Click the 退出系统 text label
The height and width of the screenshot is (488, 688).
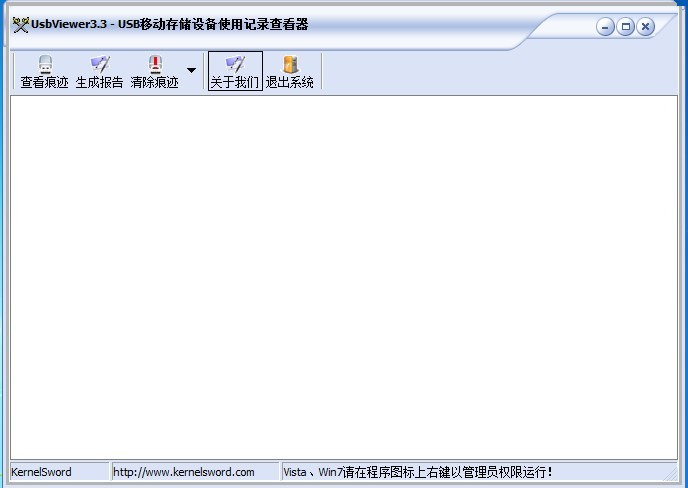click(x=290, y=83)
